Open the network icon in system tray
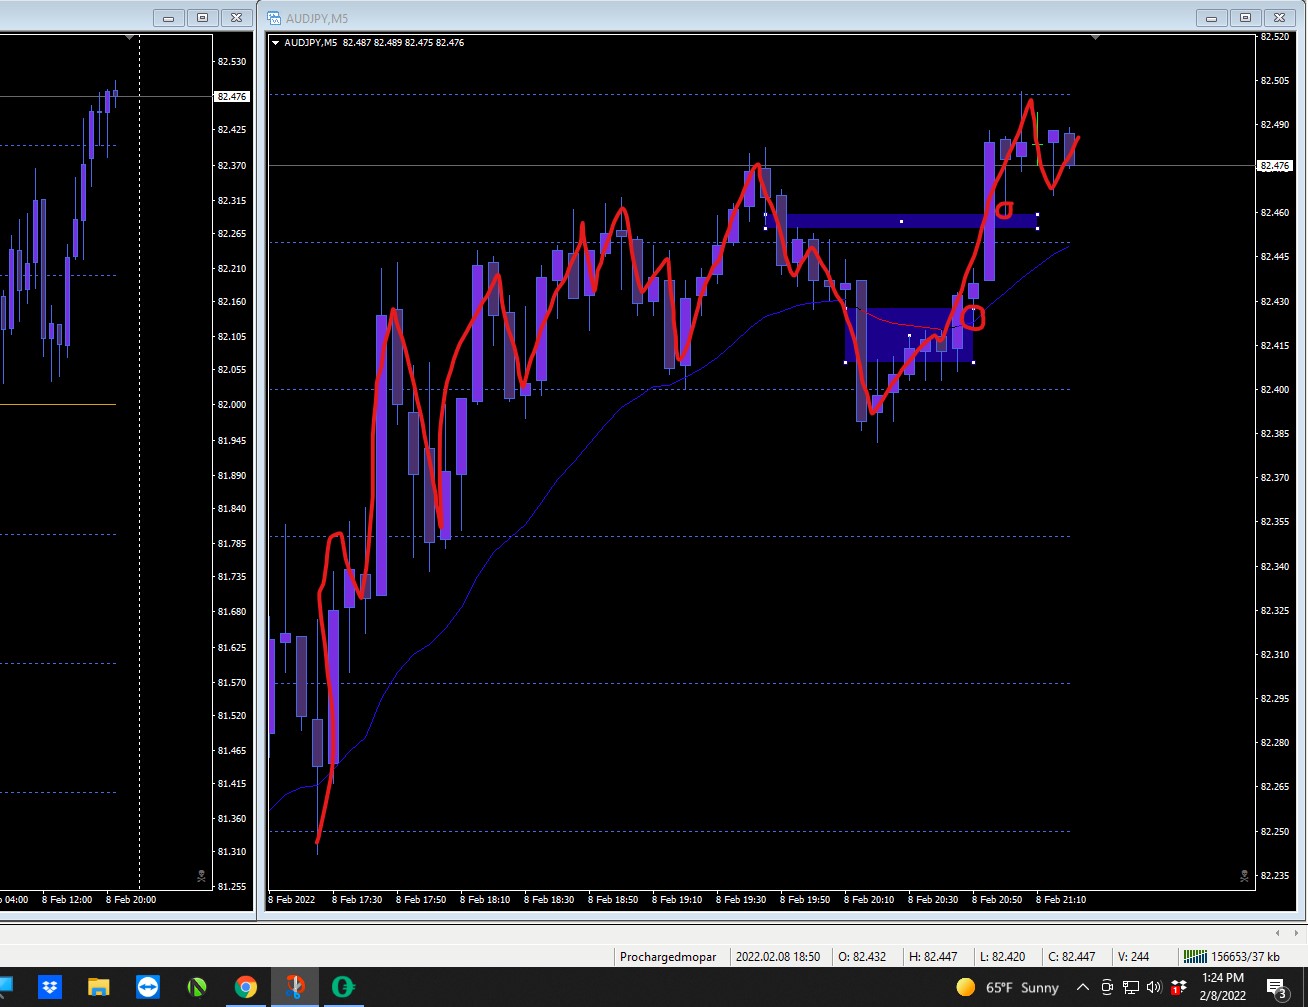 click(1130, 987)
